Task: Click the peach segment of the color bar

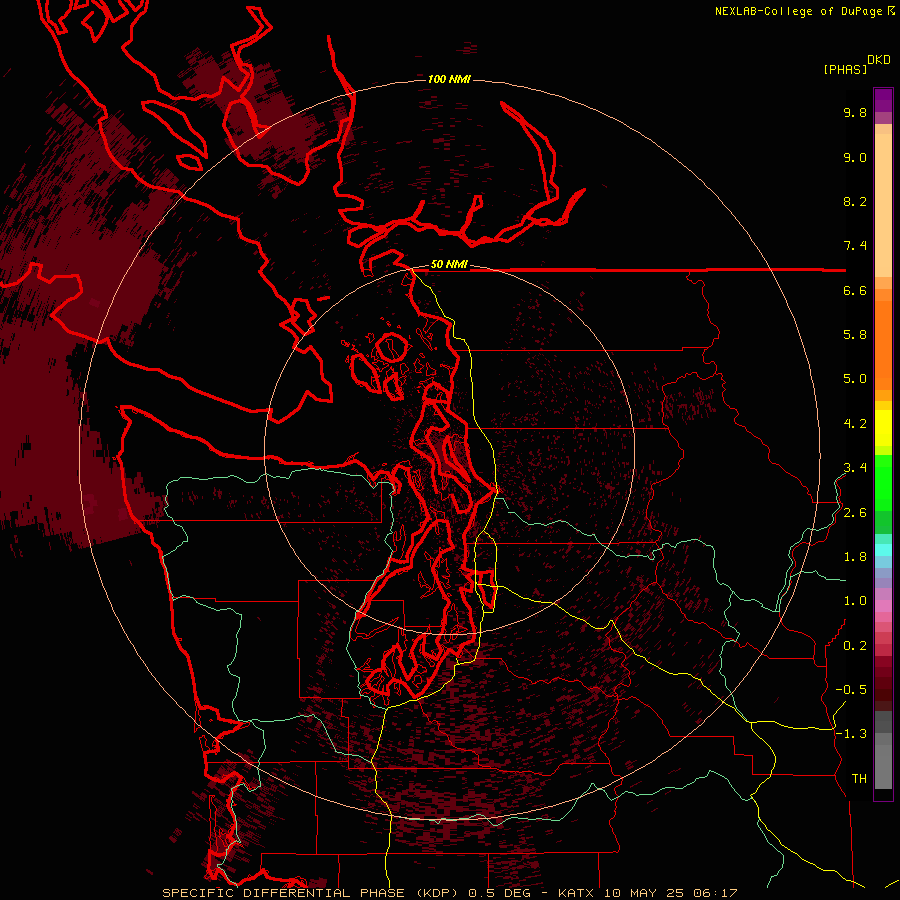Action: click(x=883, y=205)
